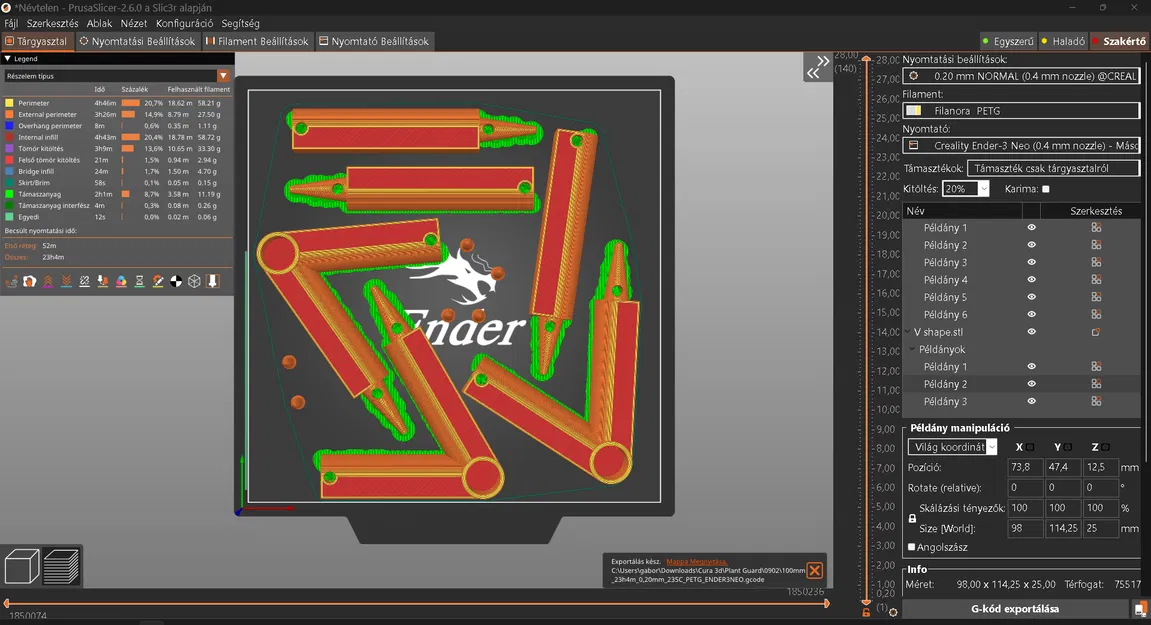Switch to sliced layers preview icon
Image resolution: width=1151 pixels, height=625 pixels.
(x=62, y=566)
